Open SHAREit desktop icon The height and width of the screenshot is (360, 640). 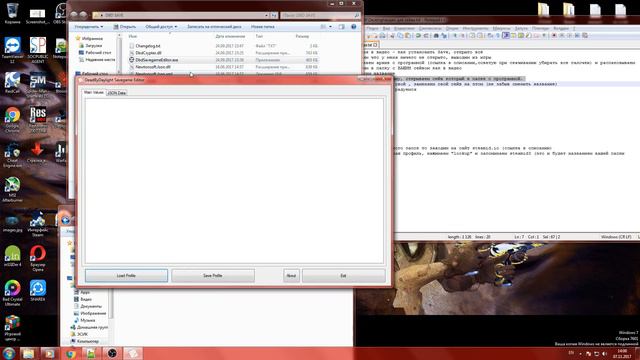[x=38, y=290]
